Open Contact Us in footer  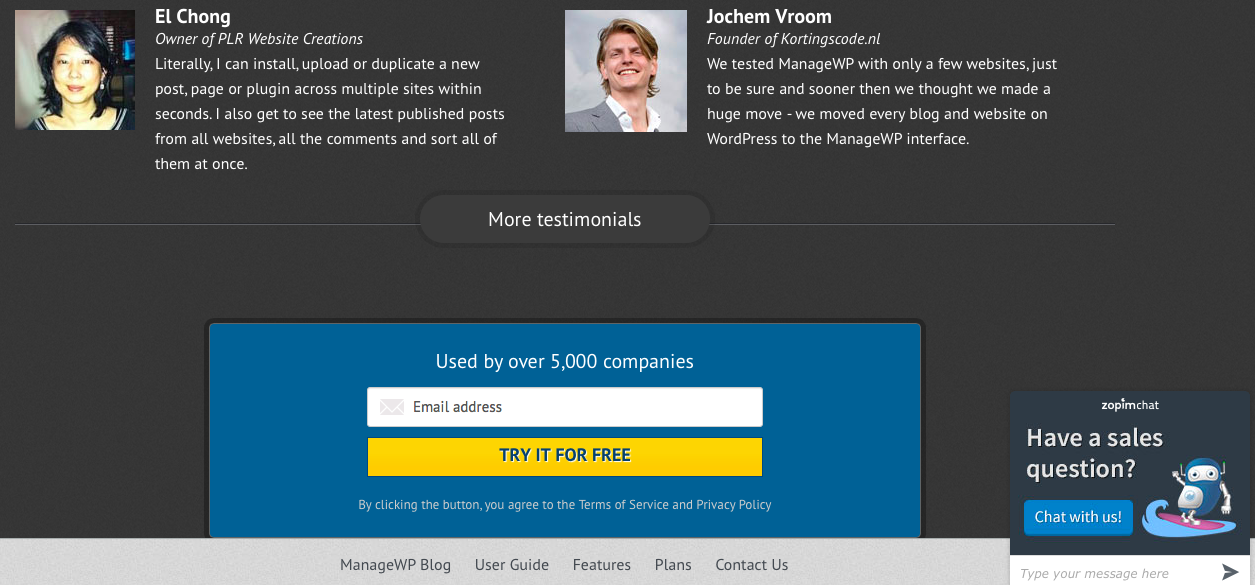click(752, 565)
